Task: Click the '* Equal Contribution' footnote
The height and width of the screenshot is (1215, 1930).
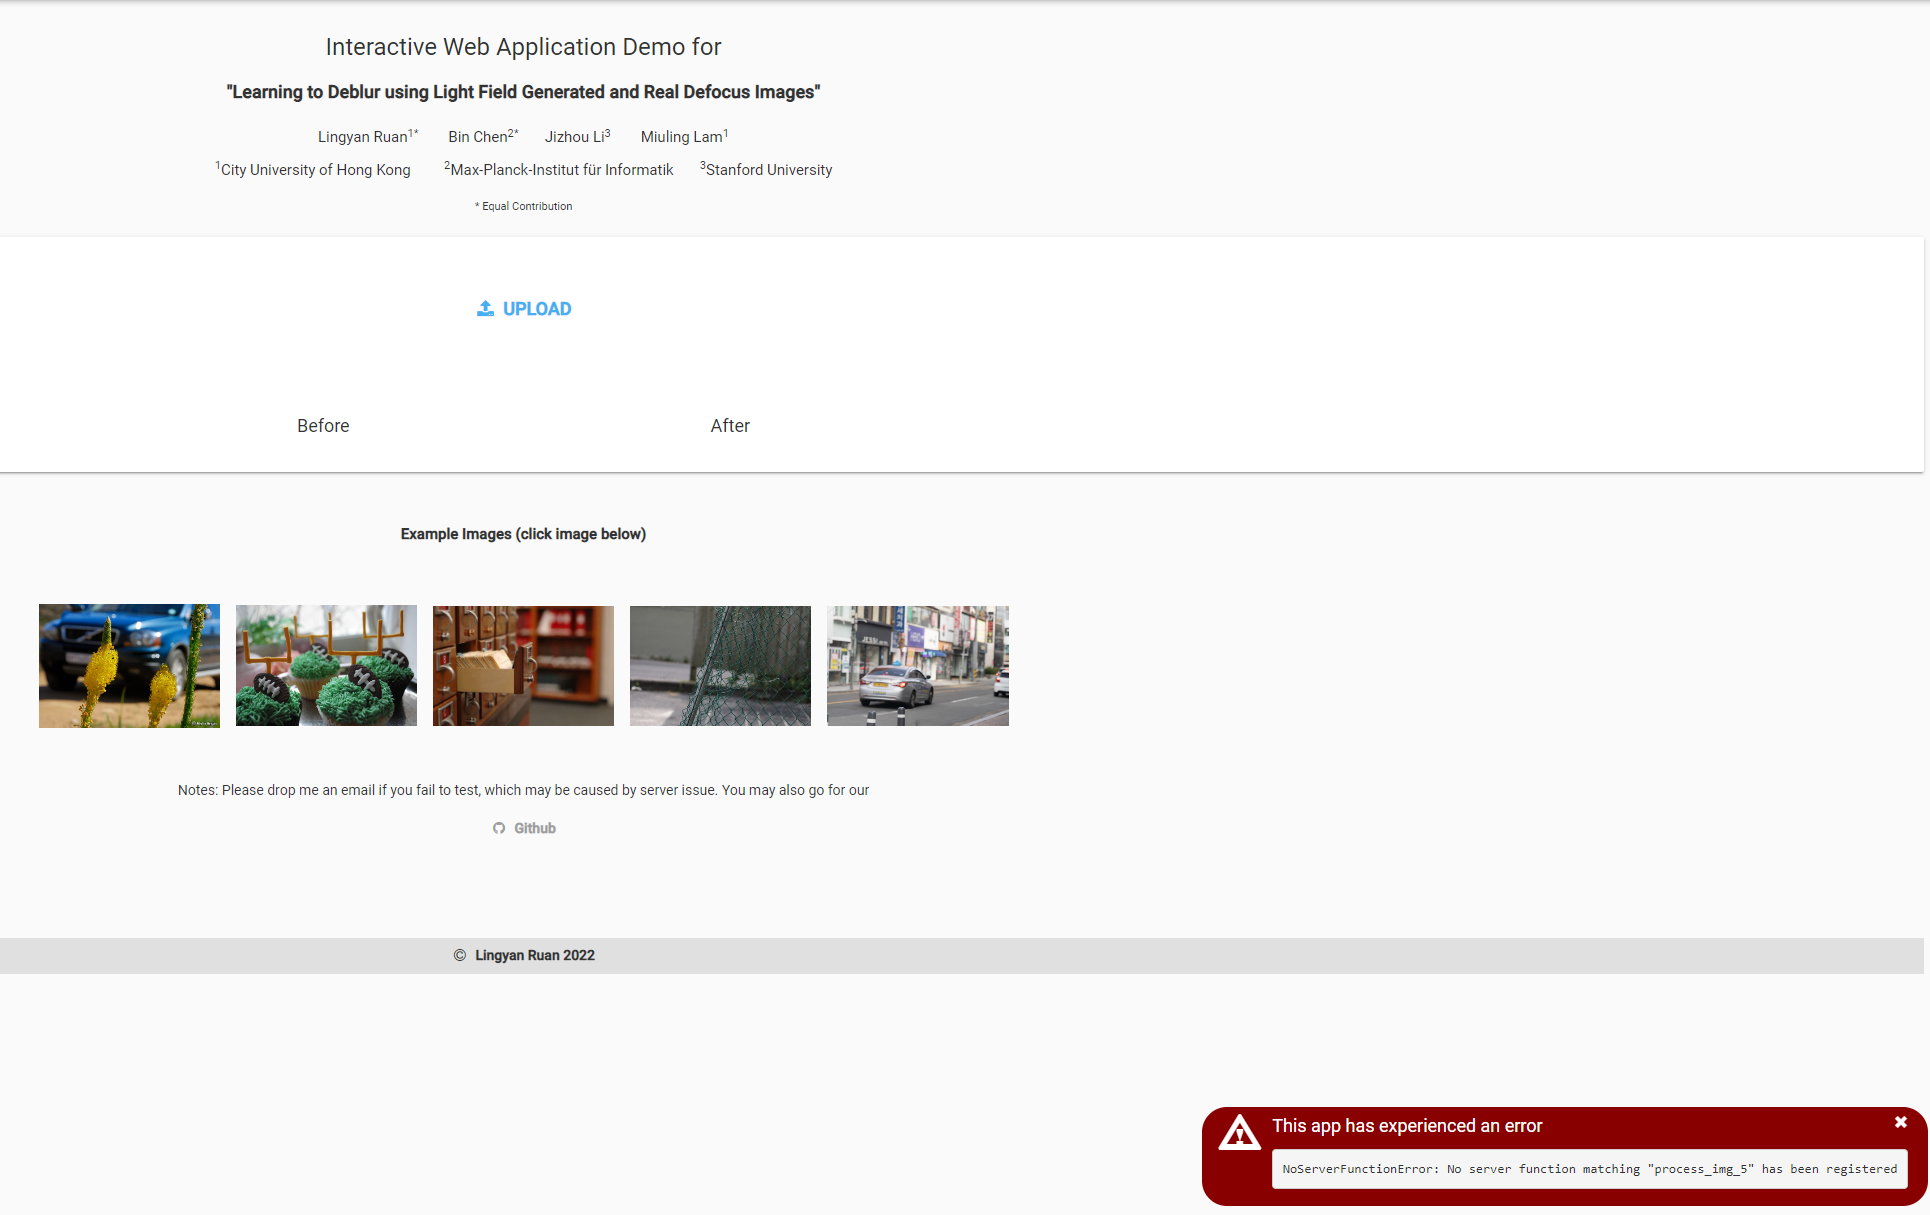Action: [523, 206]
